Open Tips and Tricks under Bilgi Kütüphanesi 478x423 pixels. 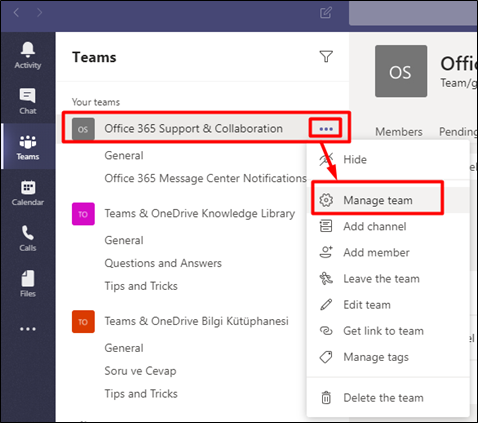click(141, 394)
